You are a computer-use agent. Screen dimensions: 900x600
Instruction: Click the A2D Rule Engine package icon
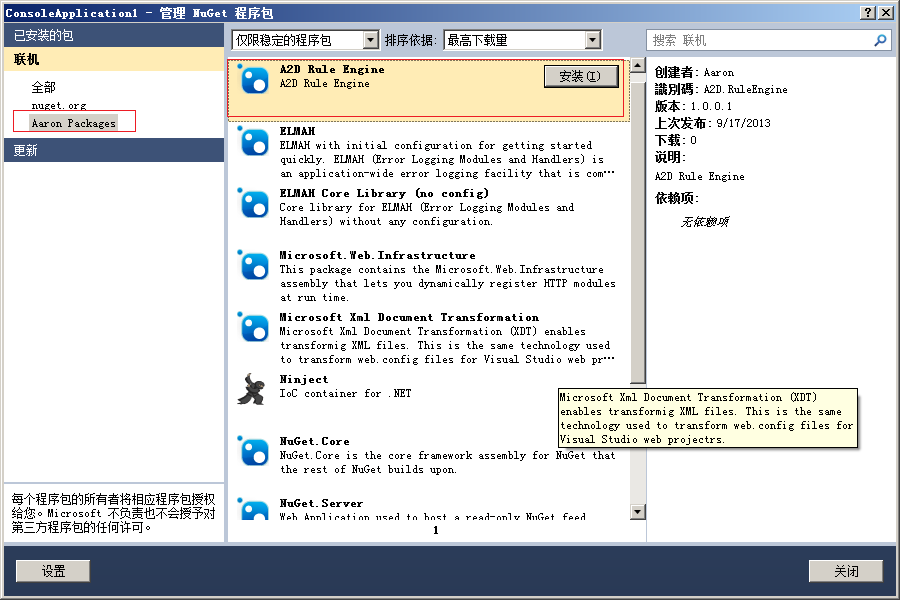[254, 80]
